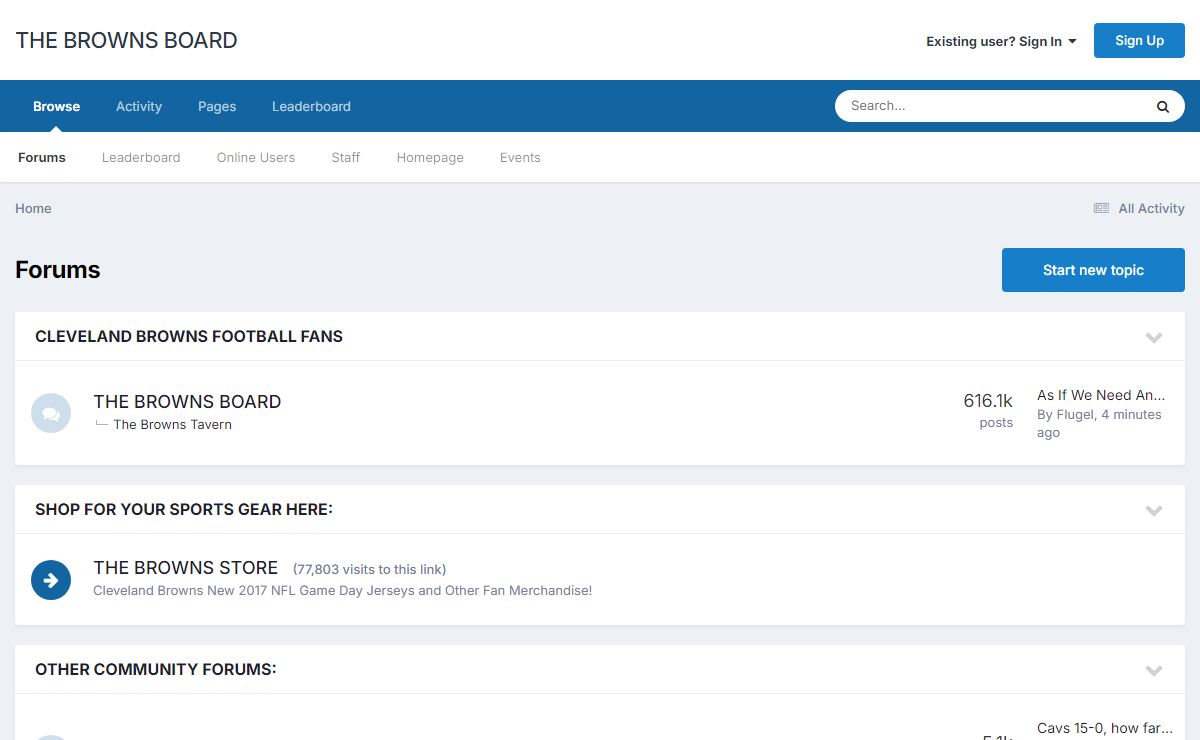Select Leaderboard in the sub-menu

coord(141,157)
